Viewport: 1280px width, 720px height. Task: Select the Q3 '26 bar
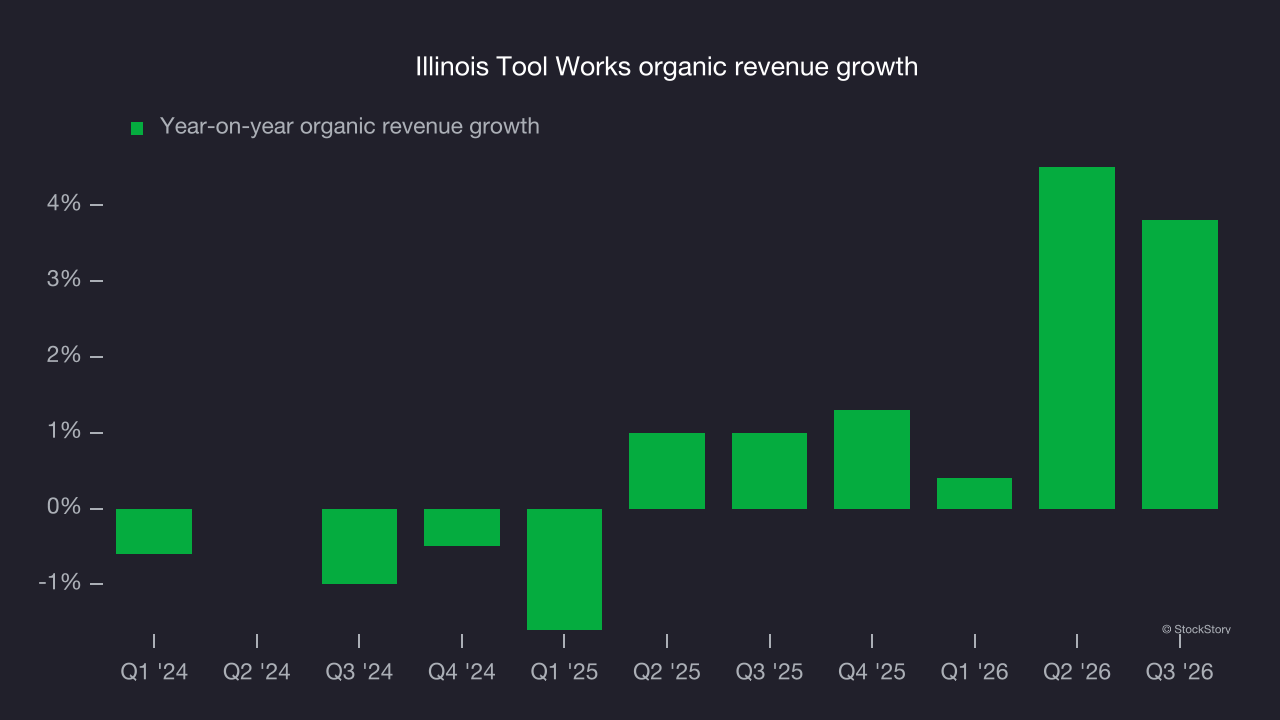coord(1180,365)
